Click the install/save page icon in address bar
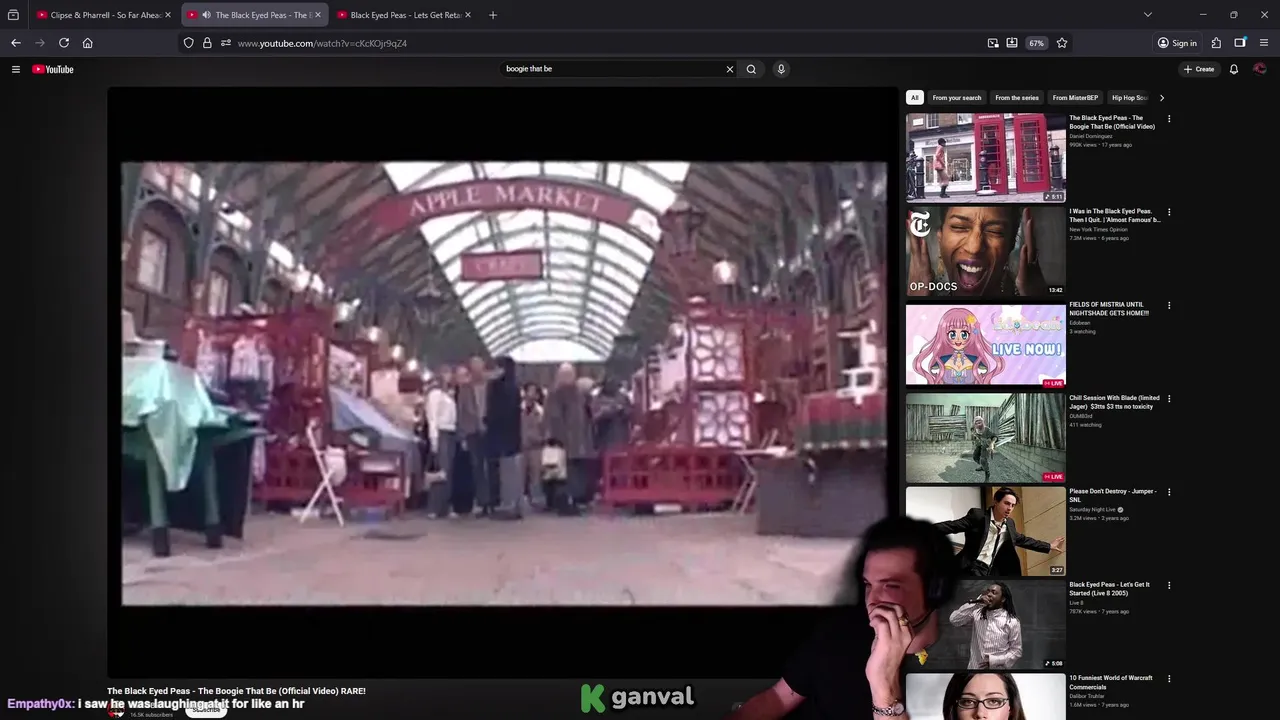1280x720 pixels. click(1012, 43)
